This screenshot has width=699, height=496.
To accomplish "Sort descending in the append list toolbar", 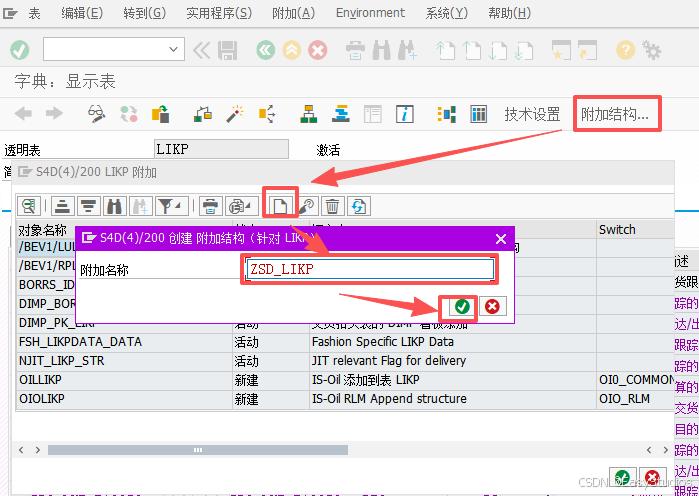I will [89, 206].
